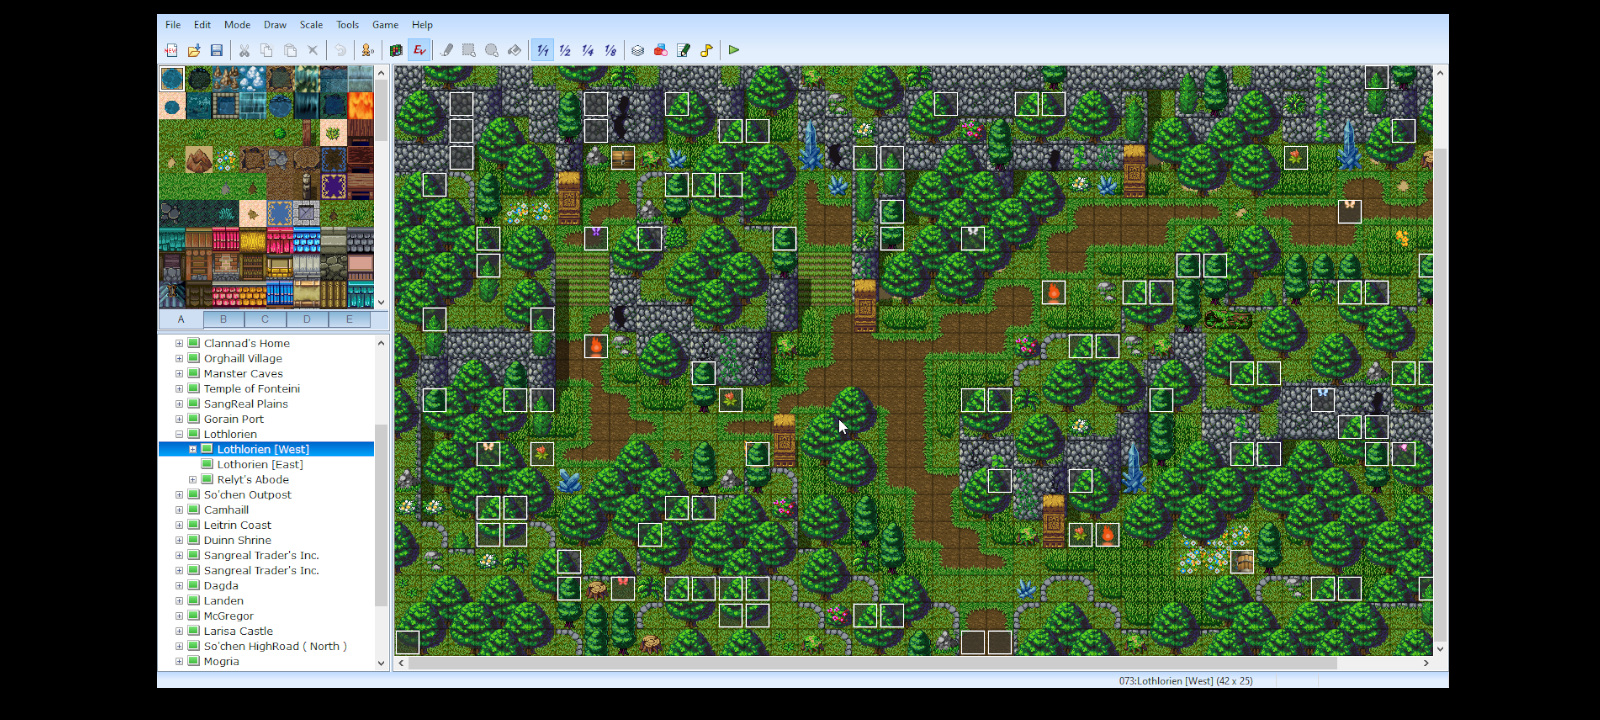Start Playtest with the green arrow

click(x=734, y=50)
